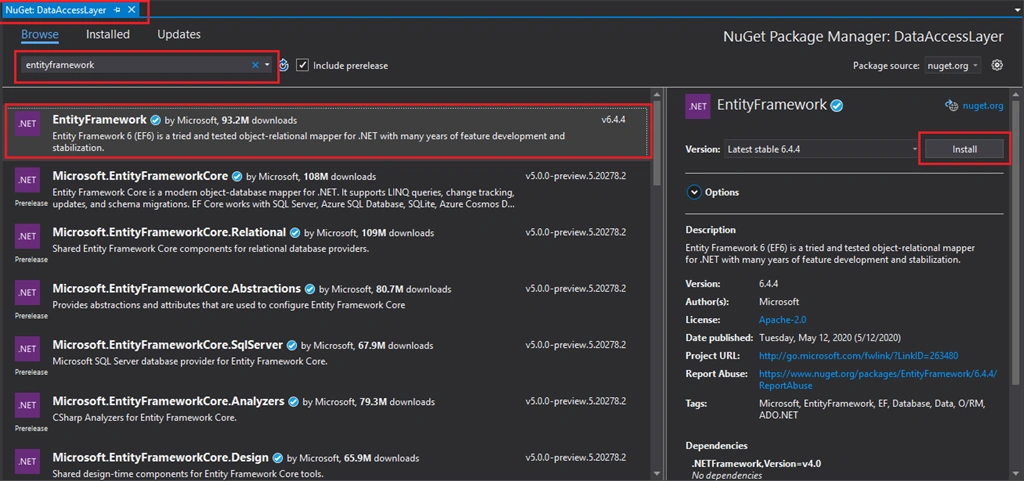Click verified badge in details pane header
The height and width of the screenshot is (481, 1024).
pyautogui.click(x=835, y=105)
